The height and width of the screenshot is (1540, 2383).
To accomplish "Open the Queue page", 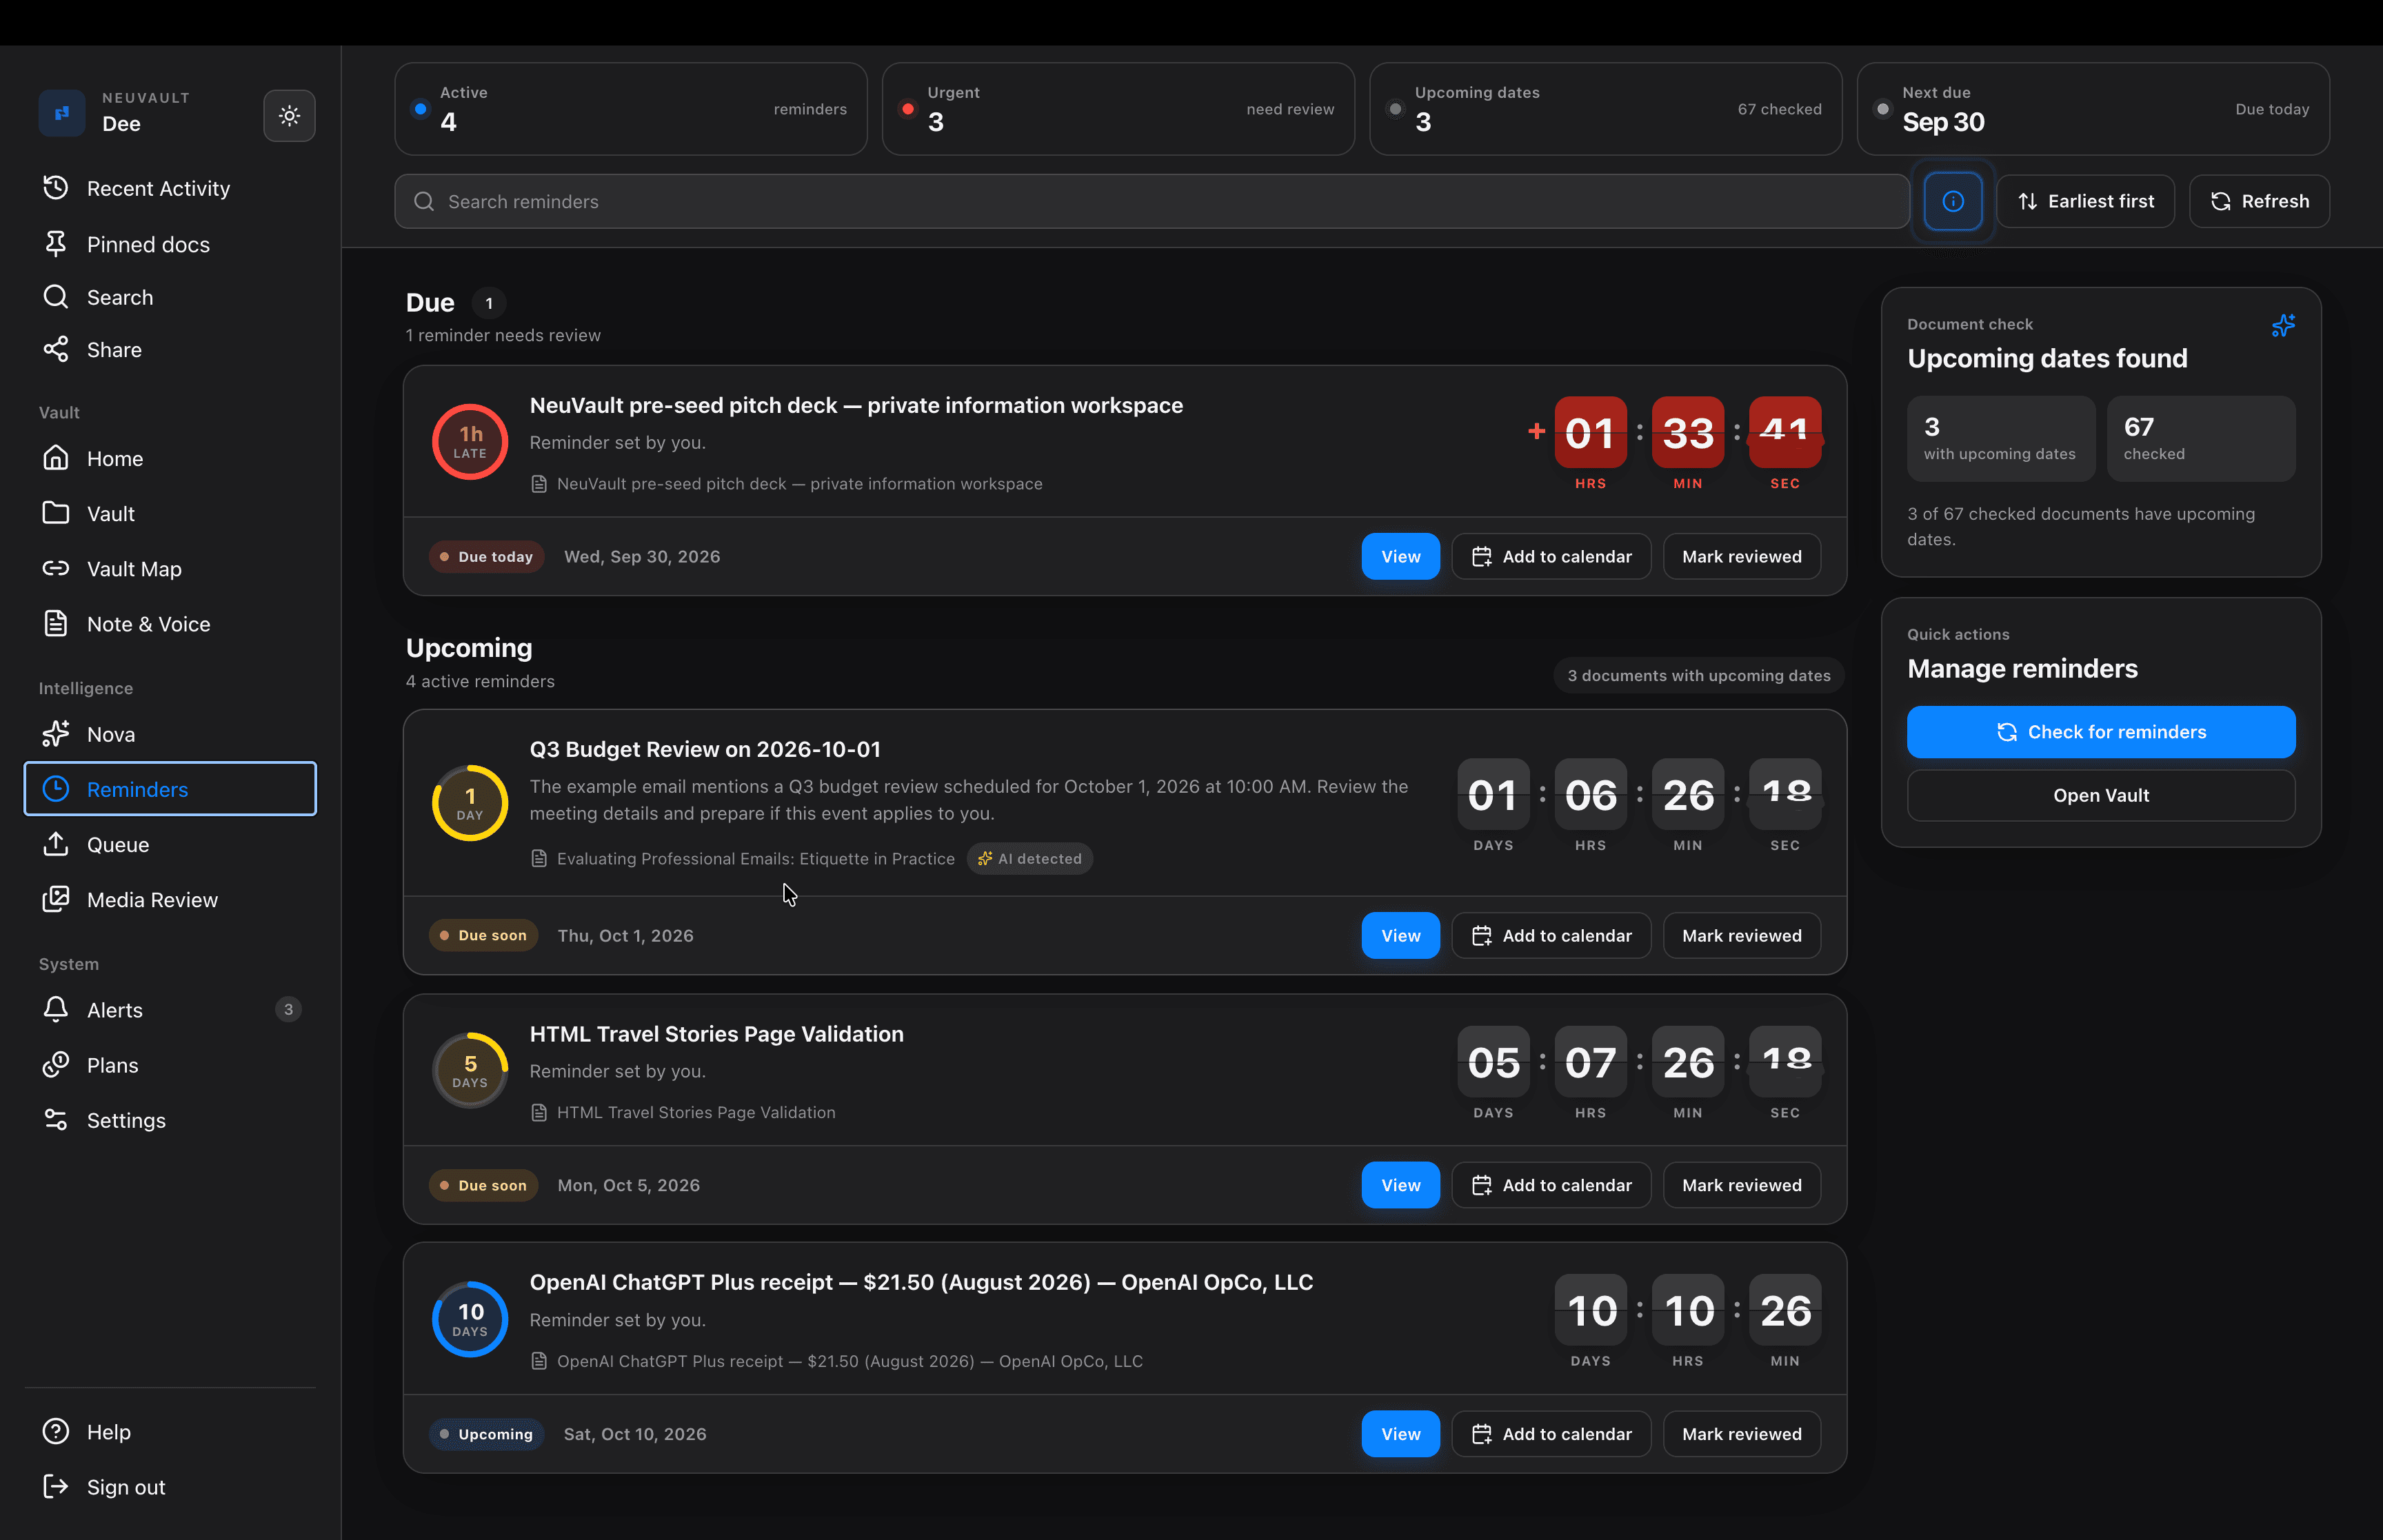I will pyautogui.click(x=170, y=844).
